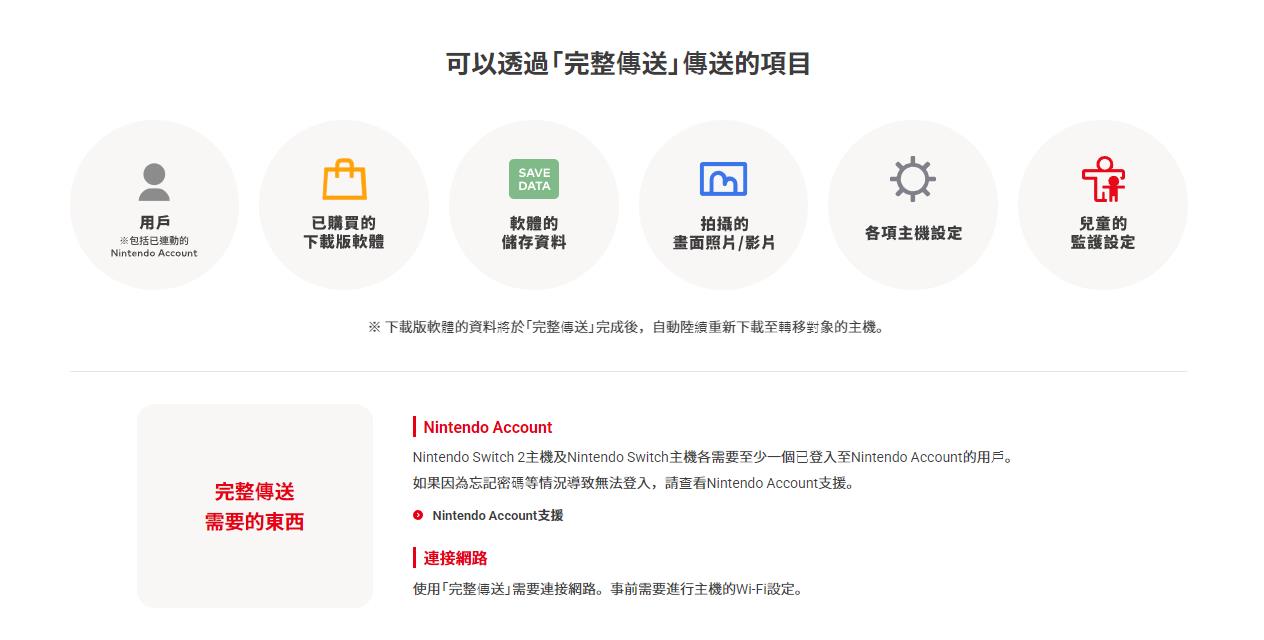Click the 各項主機設定 label
Viewport: 1264px width, 640px height.
pyautogui.click(x=912, y=233)
